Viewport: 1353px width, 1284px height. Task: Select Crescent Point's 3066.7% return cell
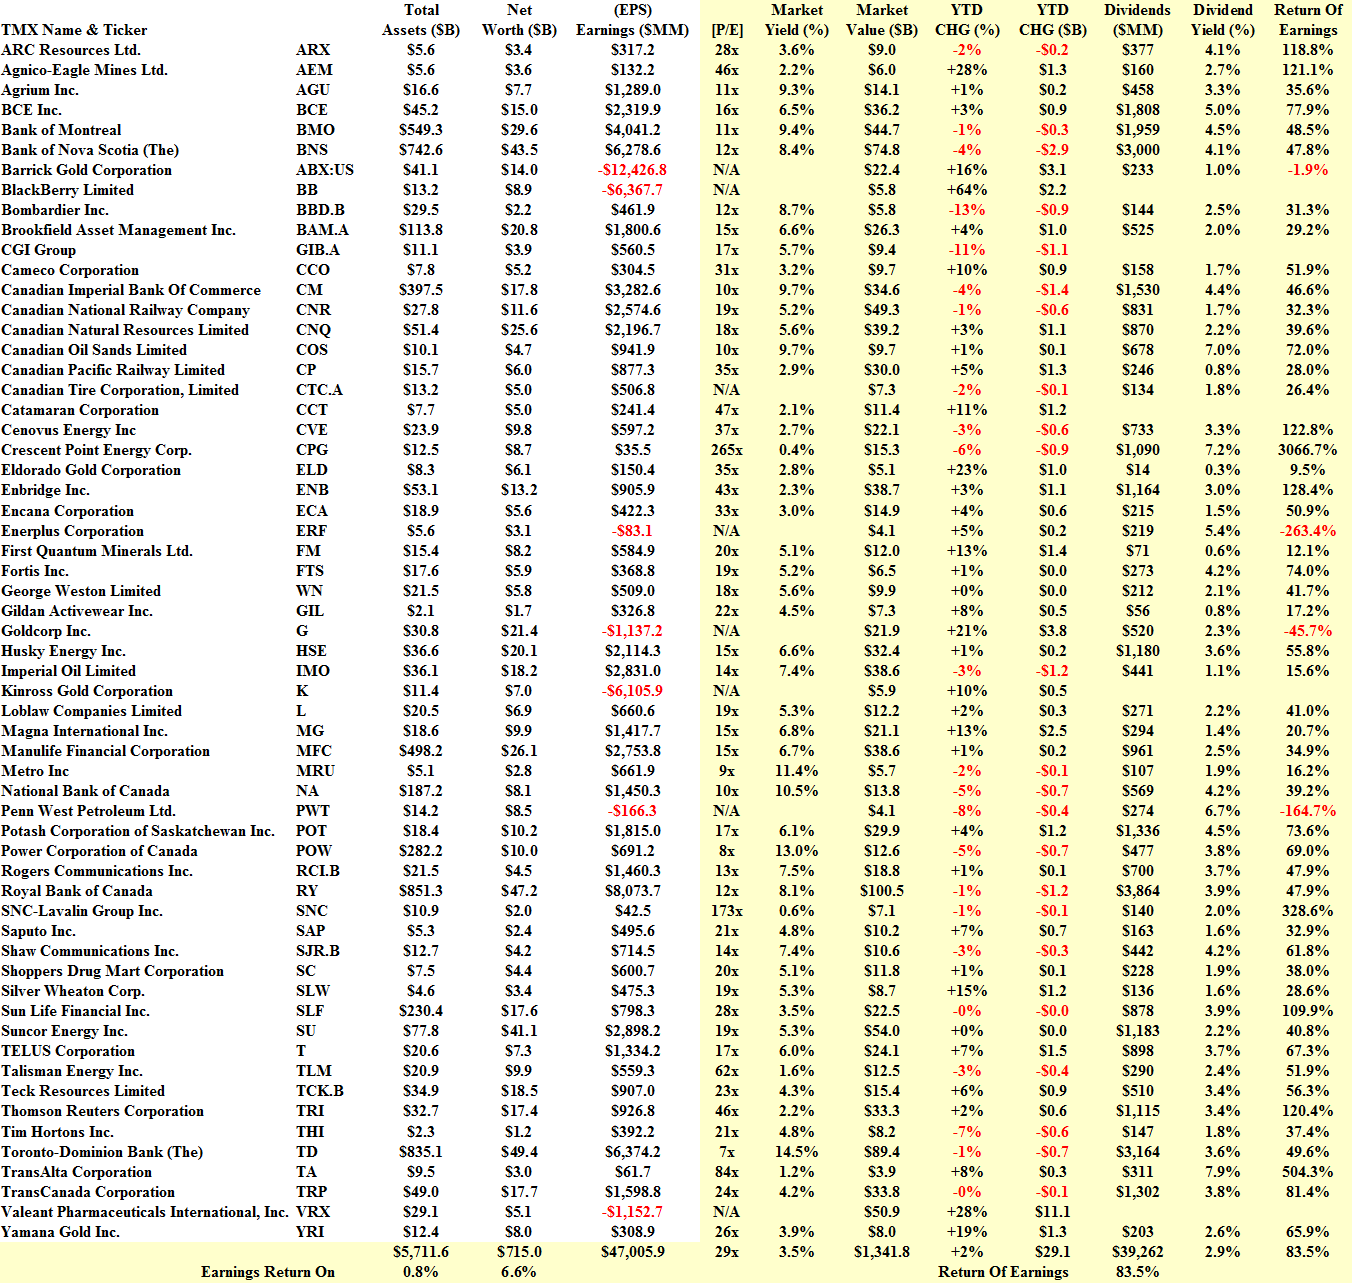[x=1307, y=450]
